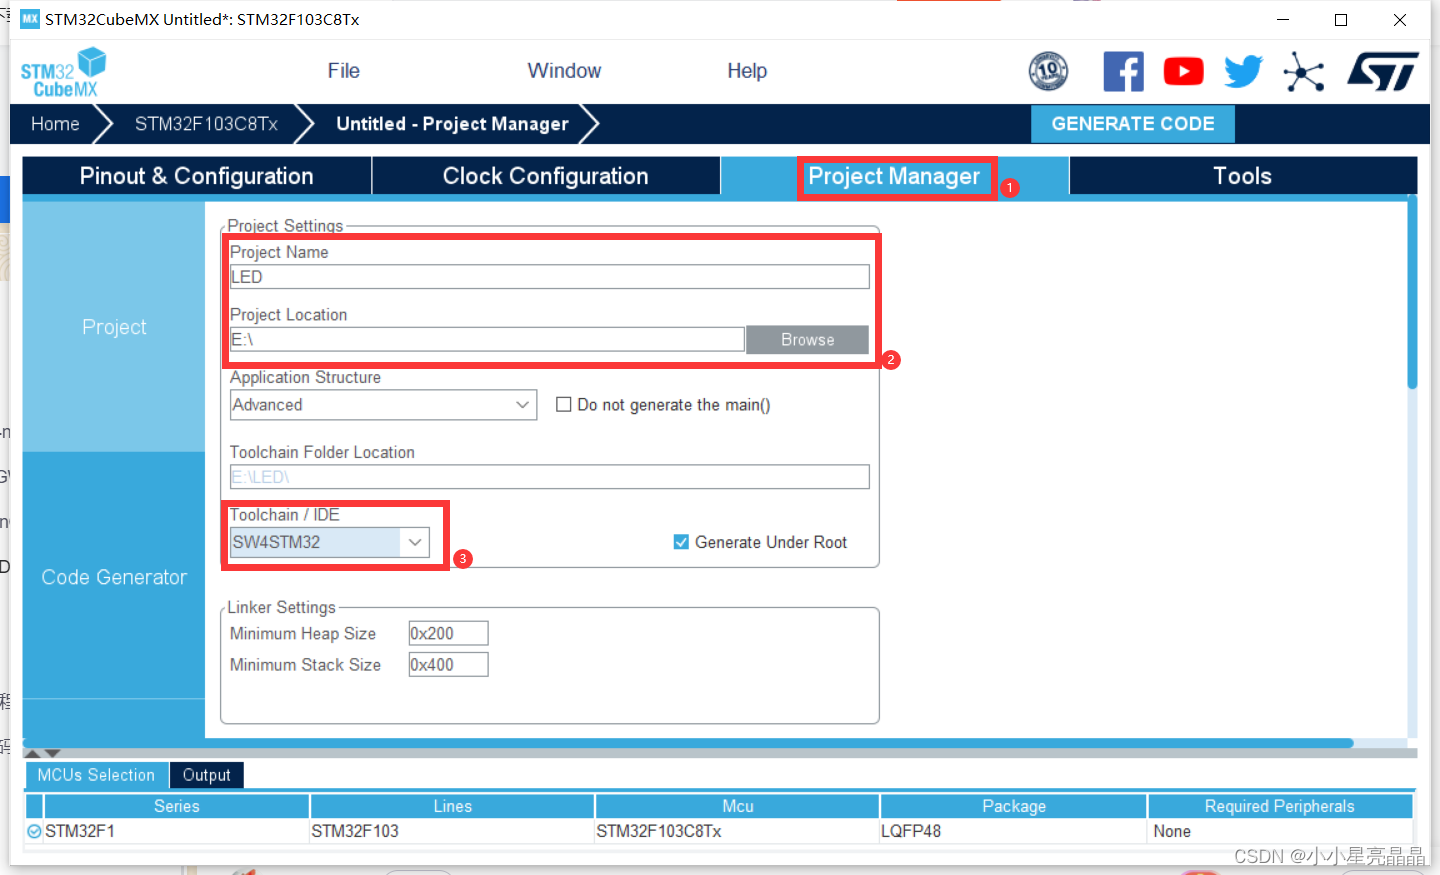Open the Help menu
Screen dimensions: 1440x875
[x=747, y=71]
